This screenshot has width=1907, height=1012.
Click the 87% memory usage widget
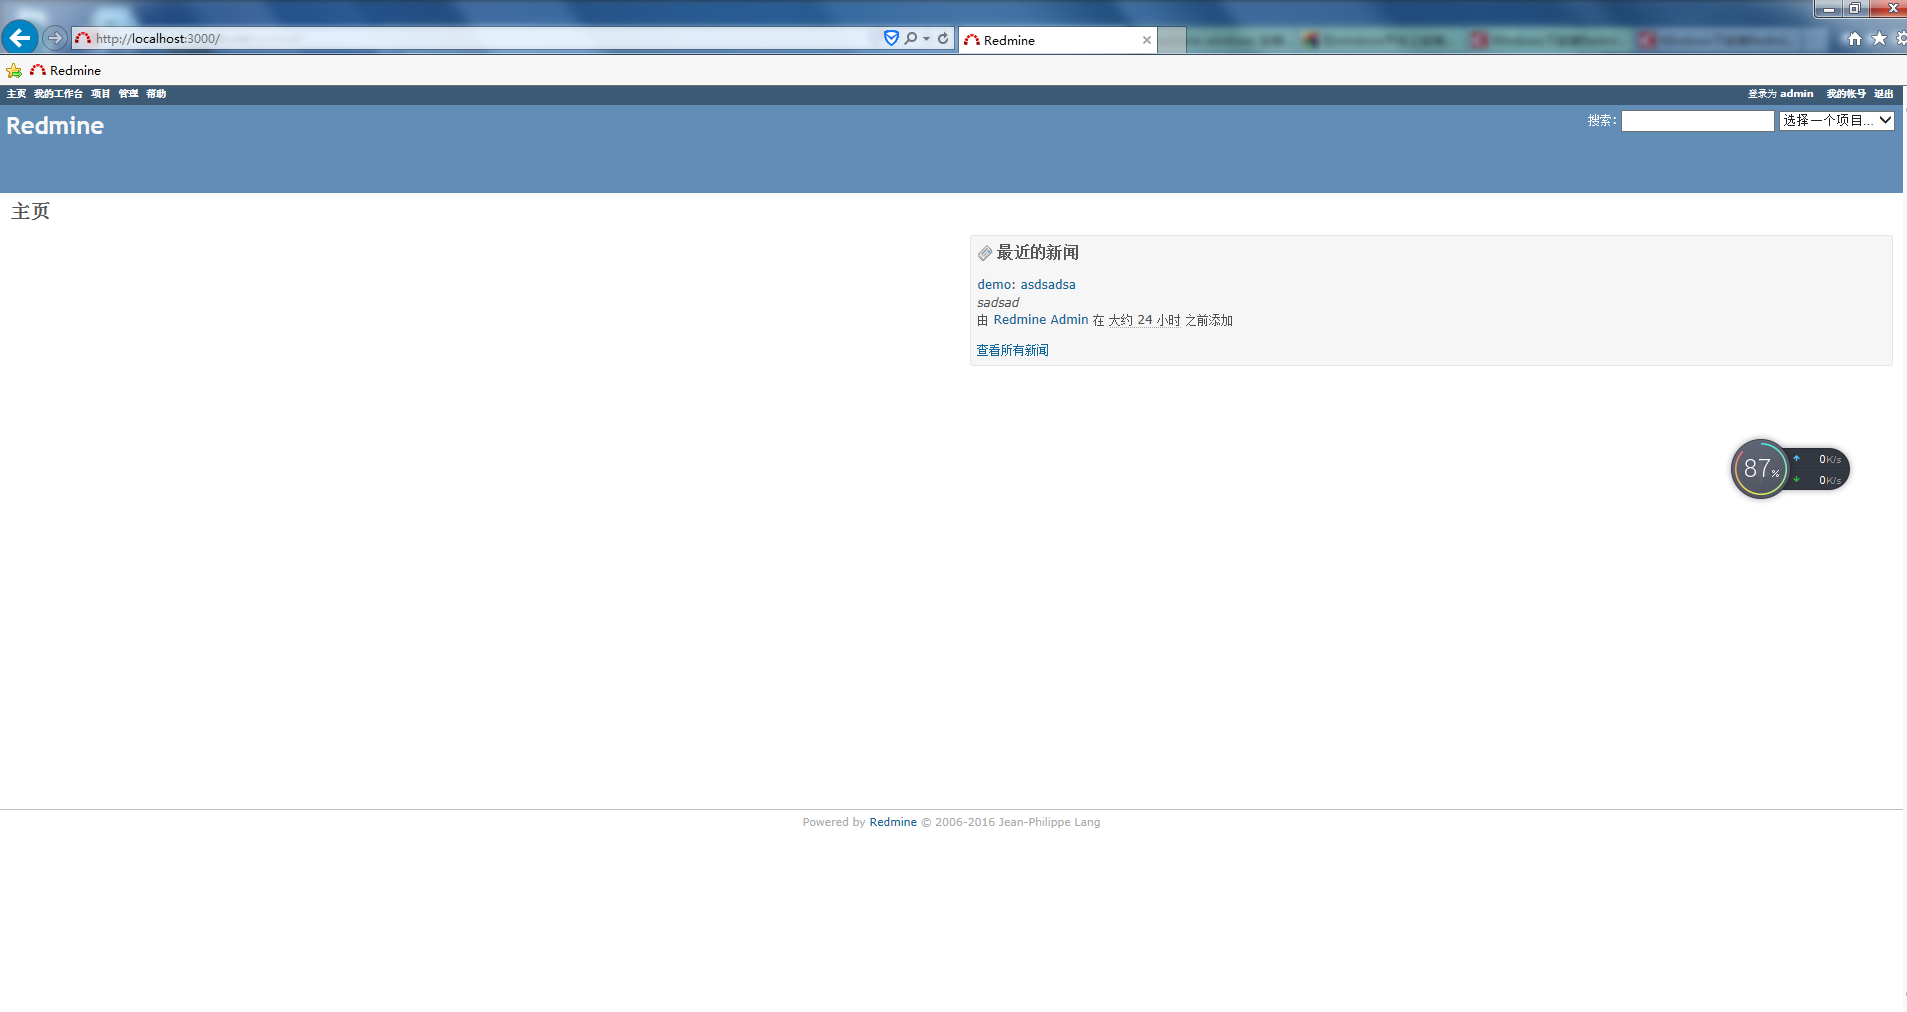tap(1760, 469)
